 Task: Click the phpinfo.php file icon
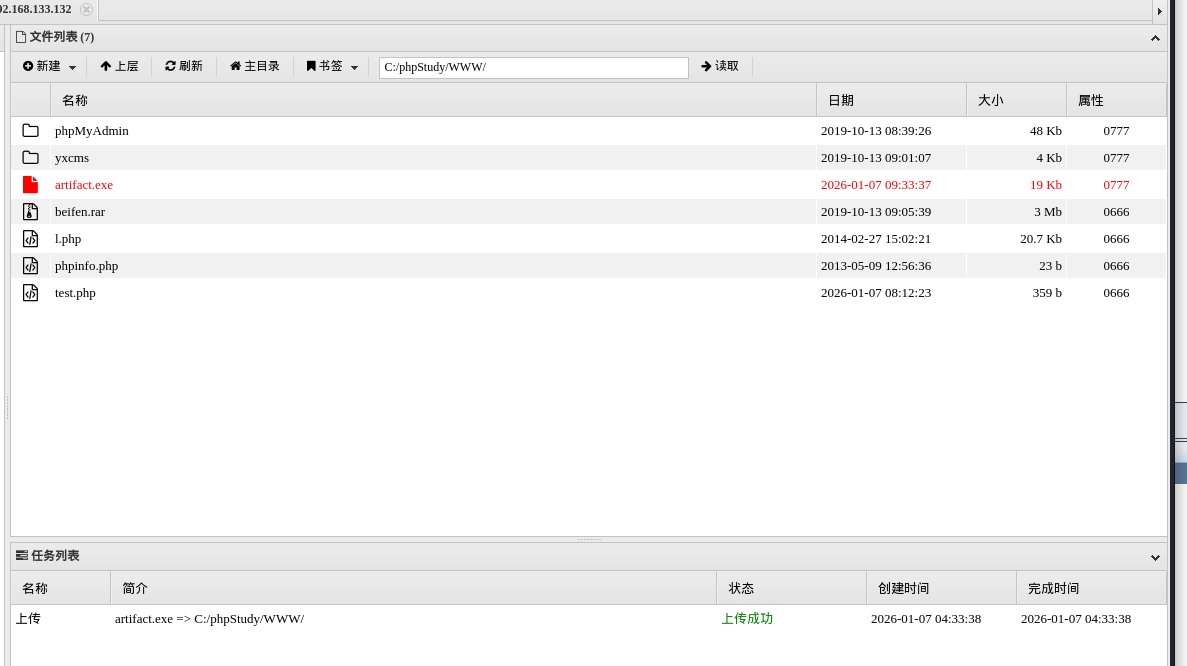click(30, 266)
